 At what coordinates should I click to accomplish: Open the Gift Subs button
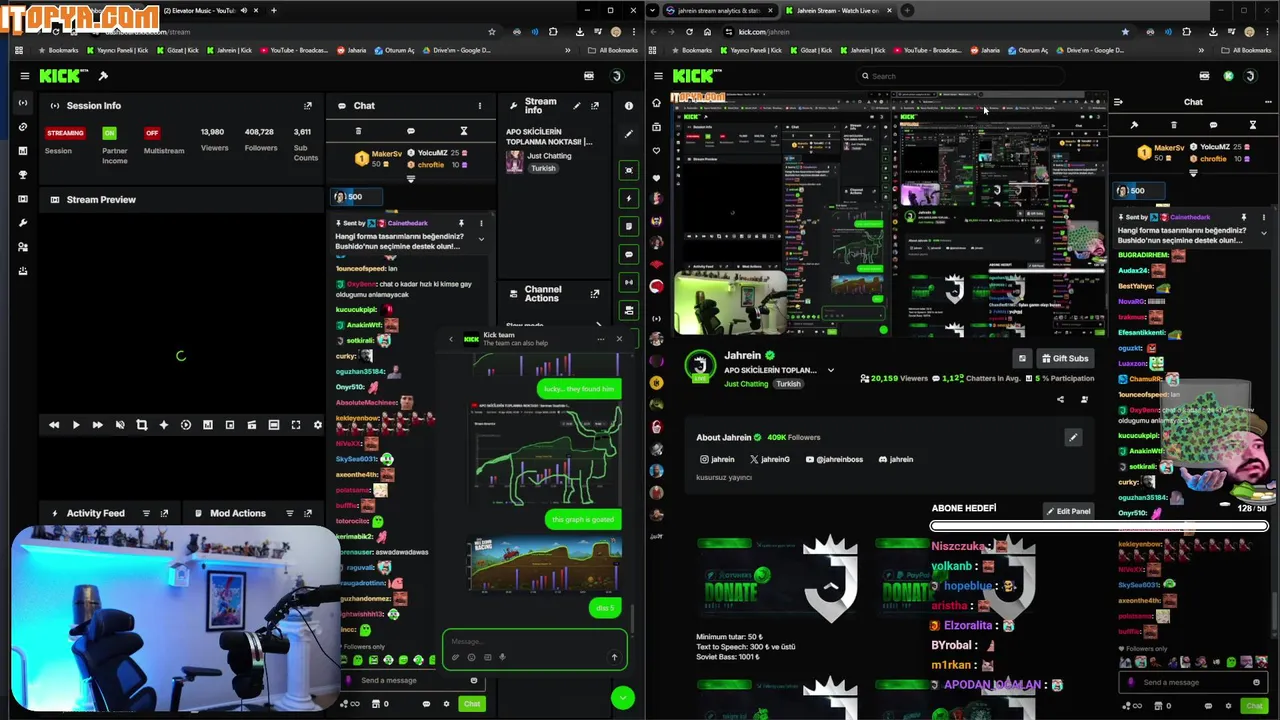[1064, 358]
